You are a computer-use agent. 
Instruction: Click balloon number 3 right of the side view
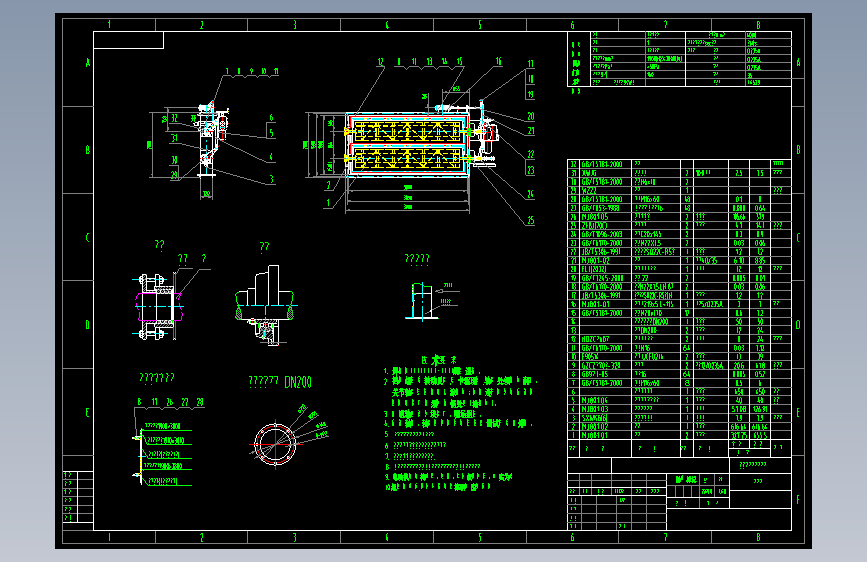[271, 179]
